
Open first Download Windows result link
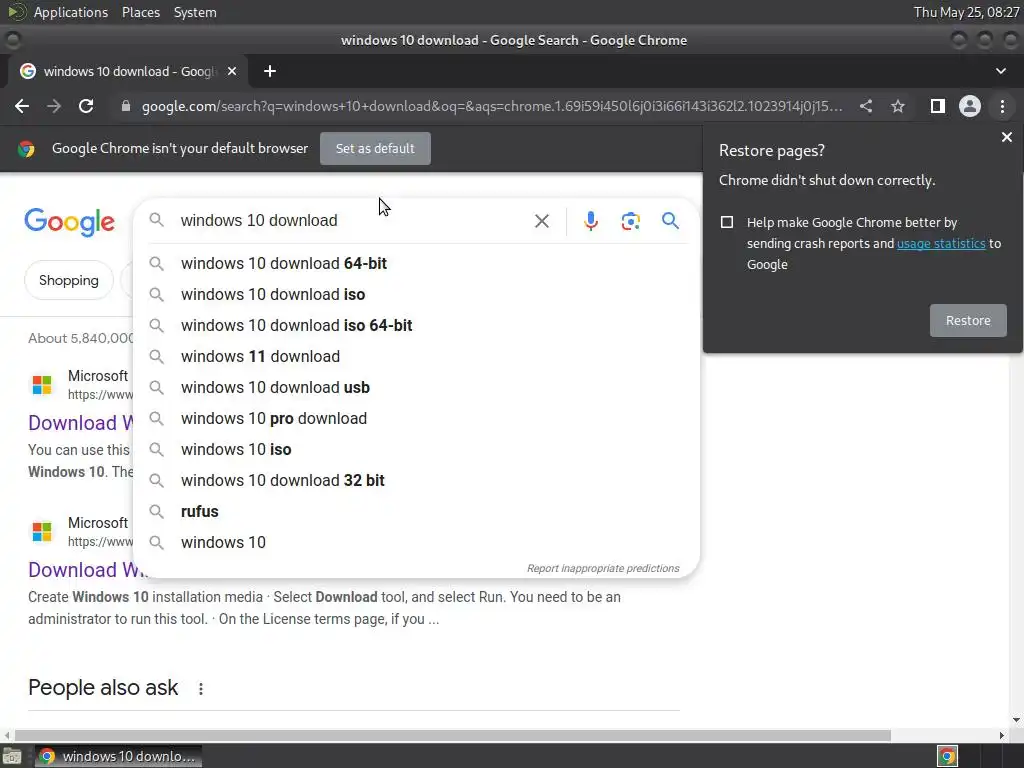click(x=80, y=423)
